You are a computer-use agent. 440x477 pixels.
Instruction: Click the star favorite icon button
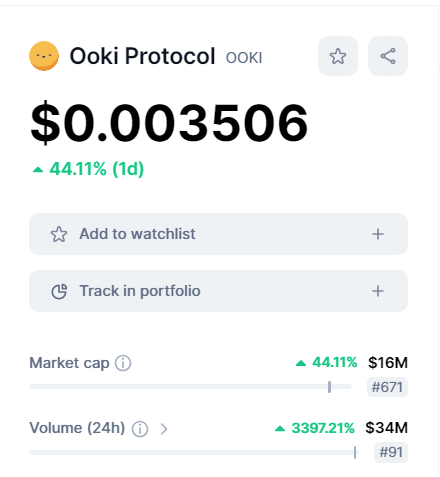pos(338,56)
